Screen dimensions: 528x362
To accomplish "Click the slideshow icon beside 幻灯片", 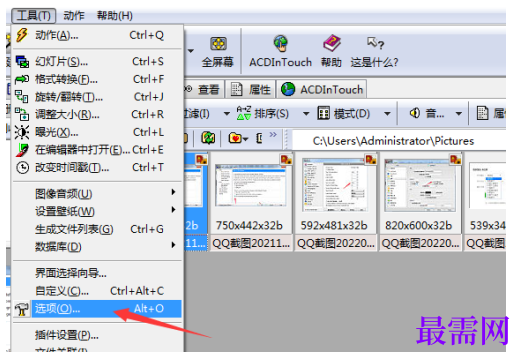I will pos(22,62).
